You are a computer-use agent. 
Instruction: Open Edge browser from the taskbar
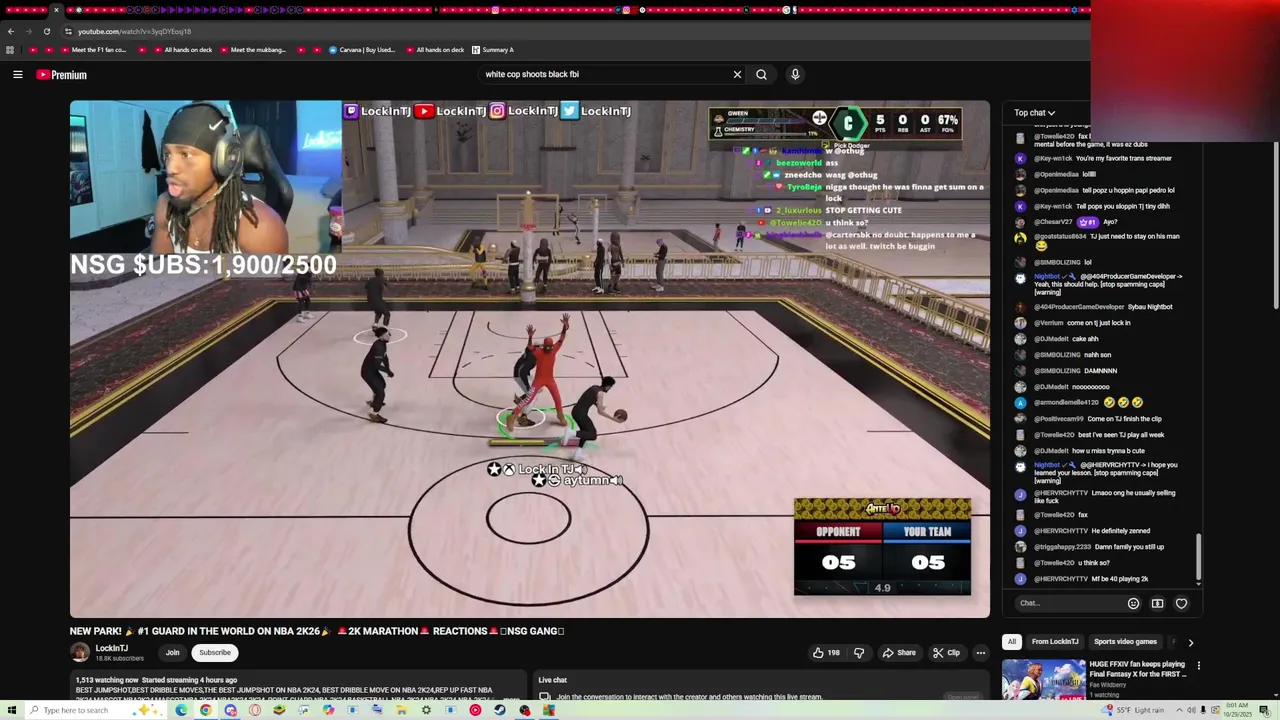pyautogui.click(x=181, y=710)
